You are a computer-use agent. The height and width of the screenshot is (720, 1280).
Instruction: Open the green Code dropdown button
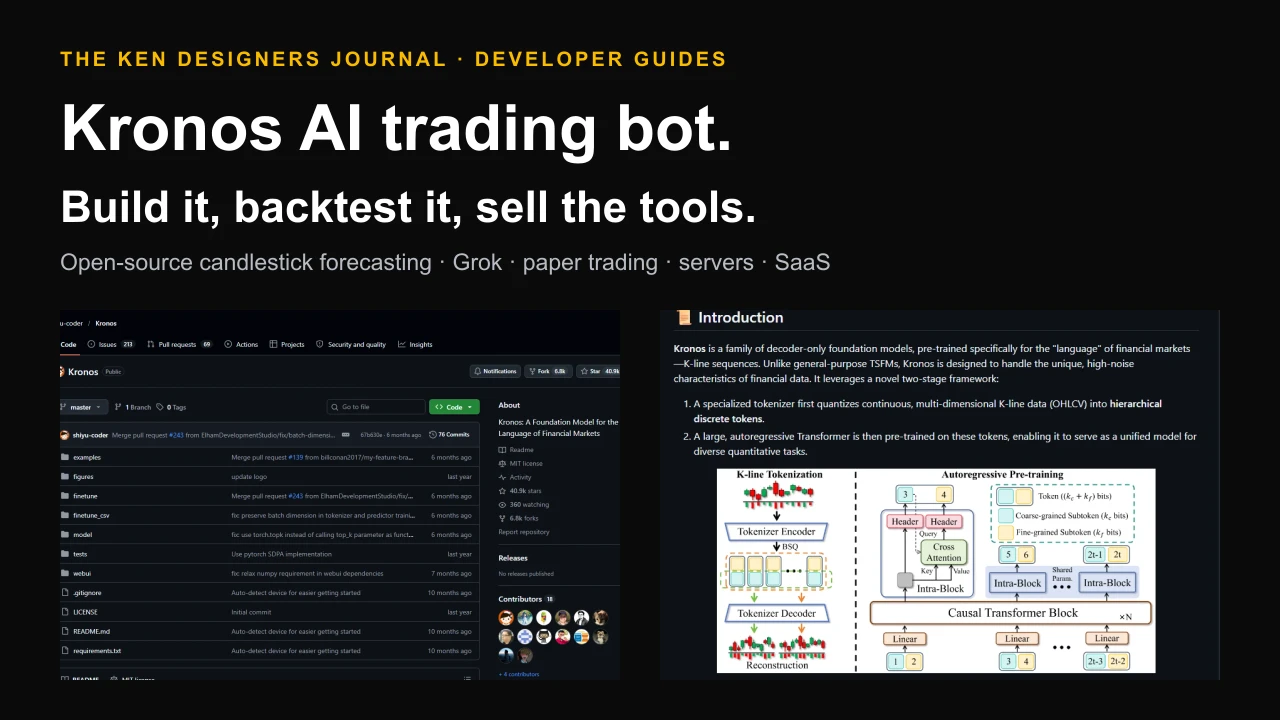[x=454, y=407]
